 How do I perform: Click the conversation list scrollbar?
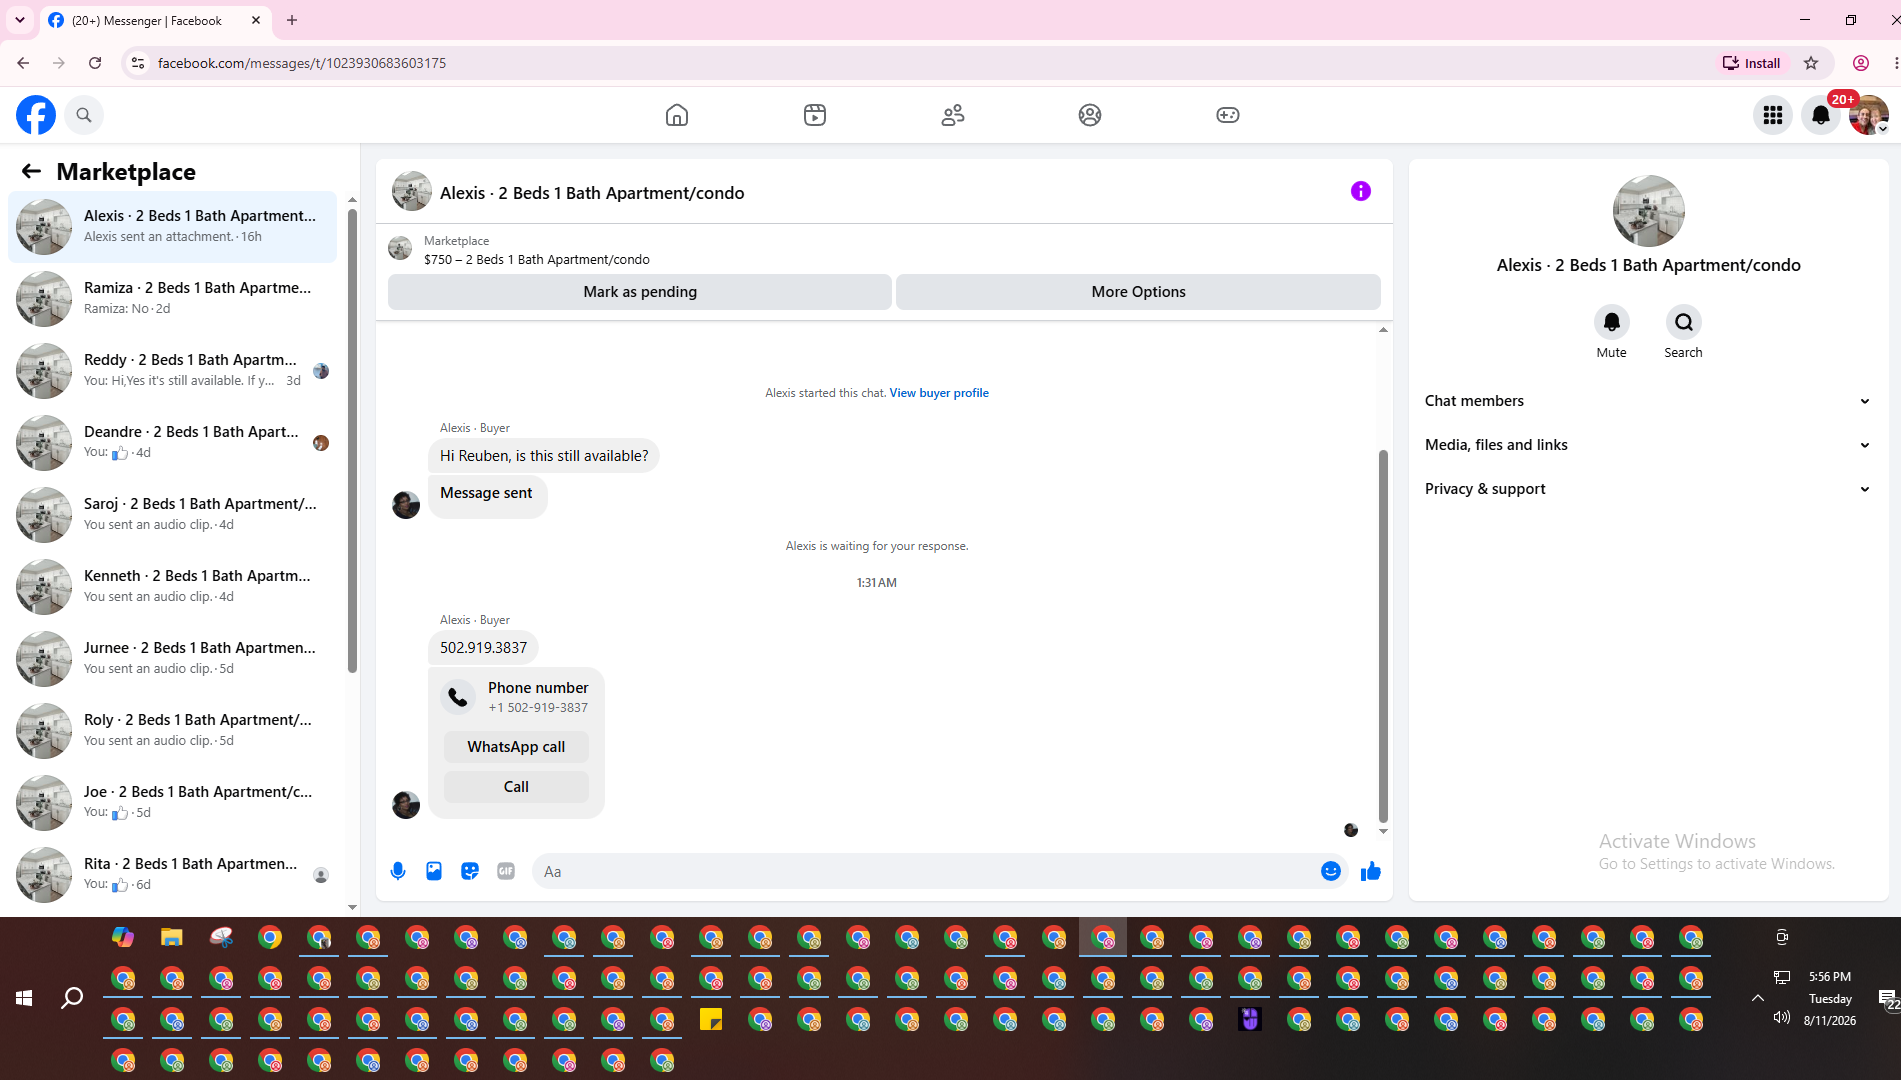point(352,440)
